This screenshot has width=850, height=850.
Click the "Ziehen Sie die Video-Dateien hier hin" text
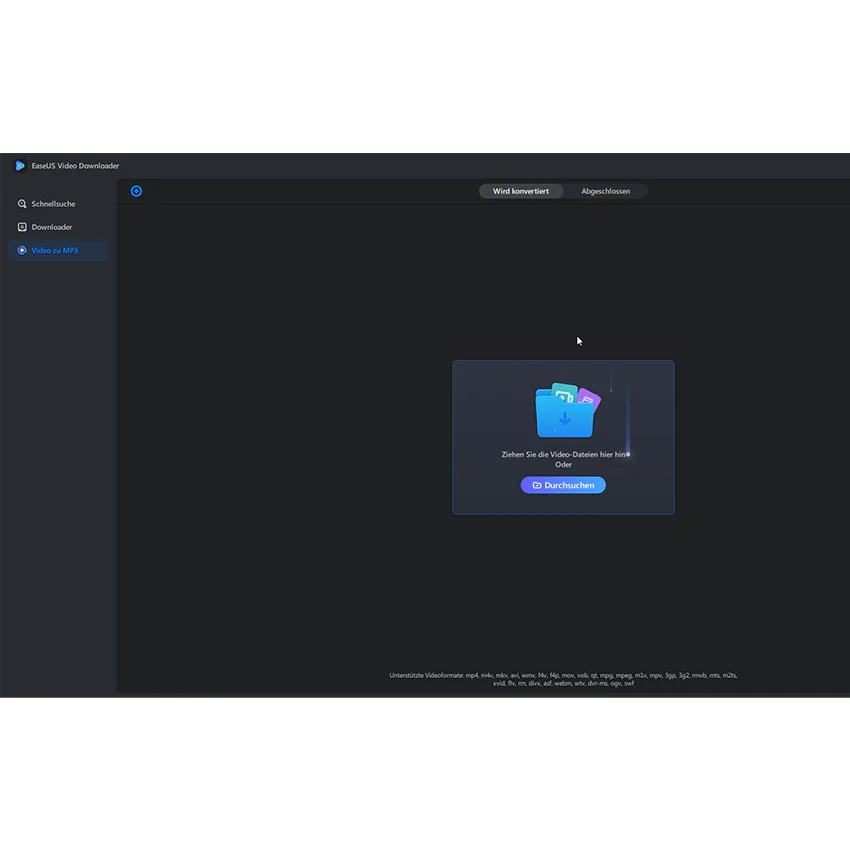click(x=563, y=455)
